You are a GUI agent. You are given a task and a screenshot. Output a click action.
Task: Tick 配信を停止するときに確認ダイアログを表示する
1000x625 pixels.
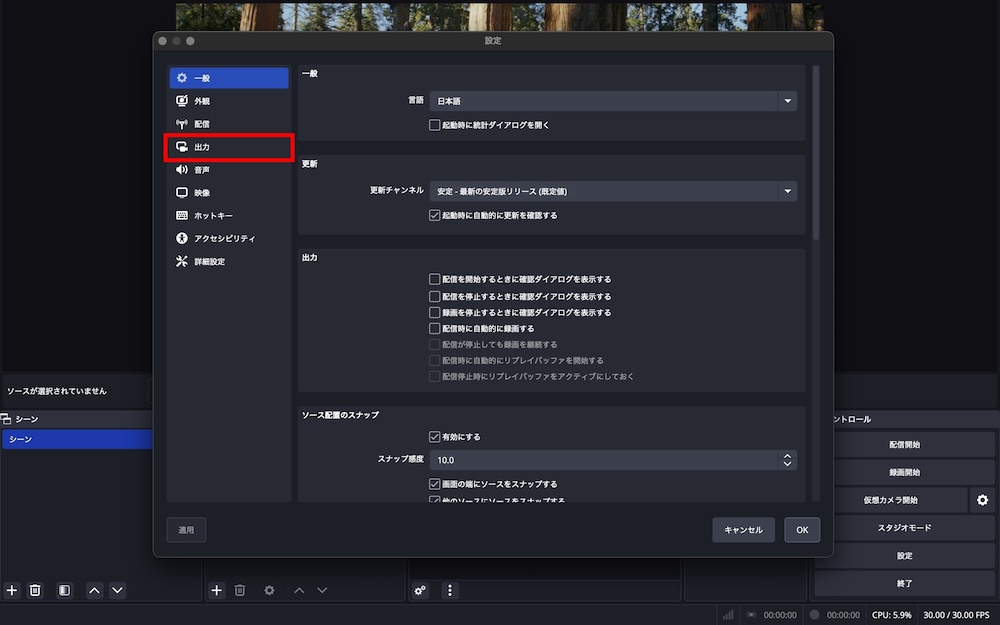[434, 297]
